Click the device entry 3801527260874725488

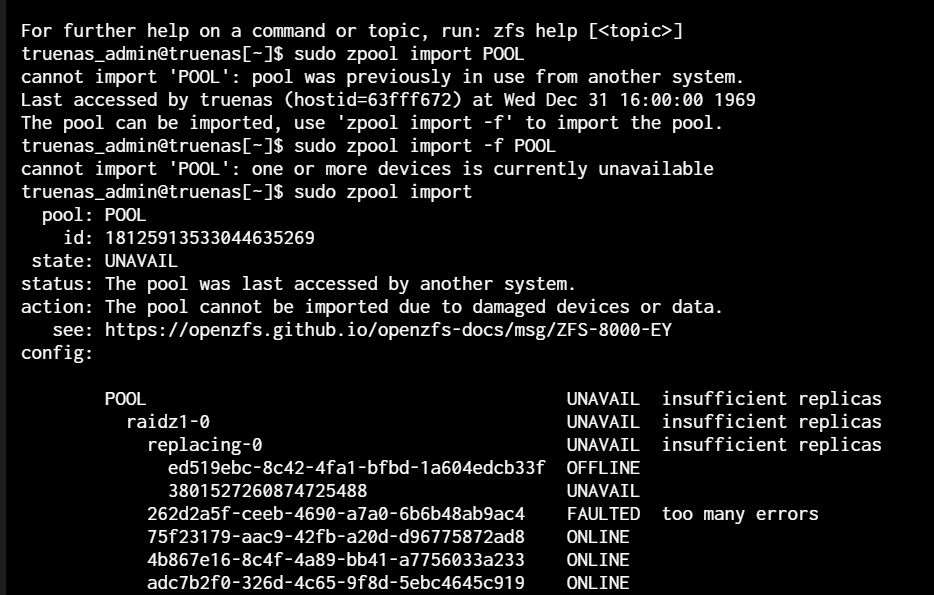(267, 491)
